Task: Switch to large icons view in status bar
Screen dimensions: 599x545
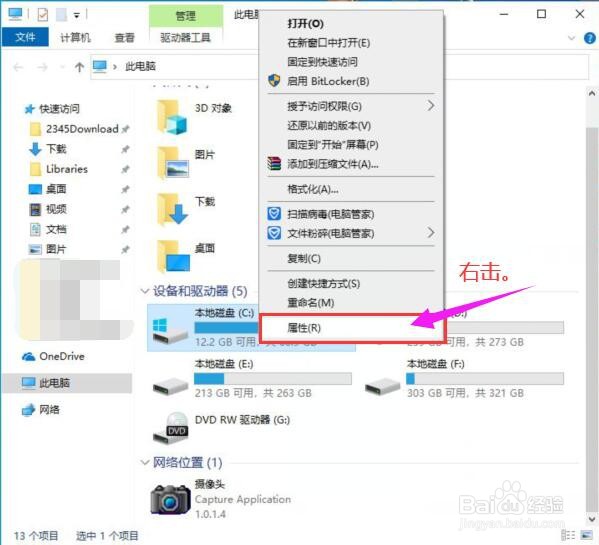Action: coord(586,535)
